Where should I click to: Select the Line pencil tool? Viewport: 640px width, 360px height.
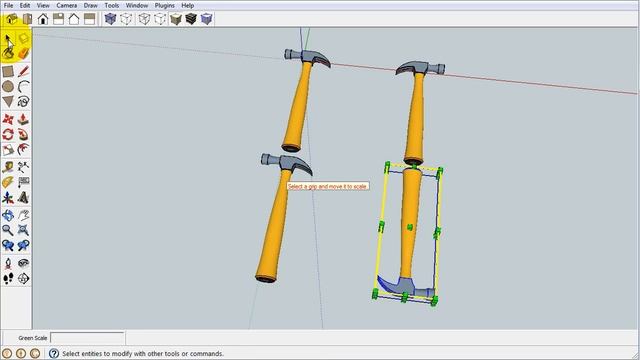coord(23,71)
